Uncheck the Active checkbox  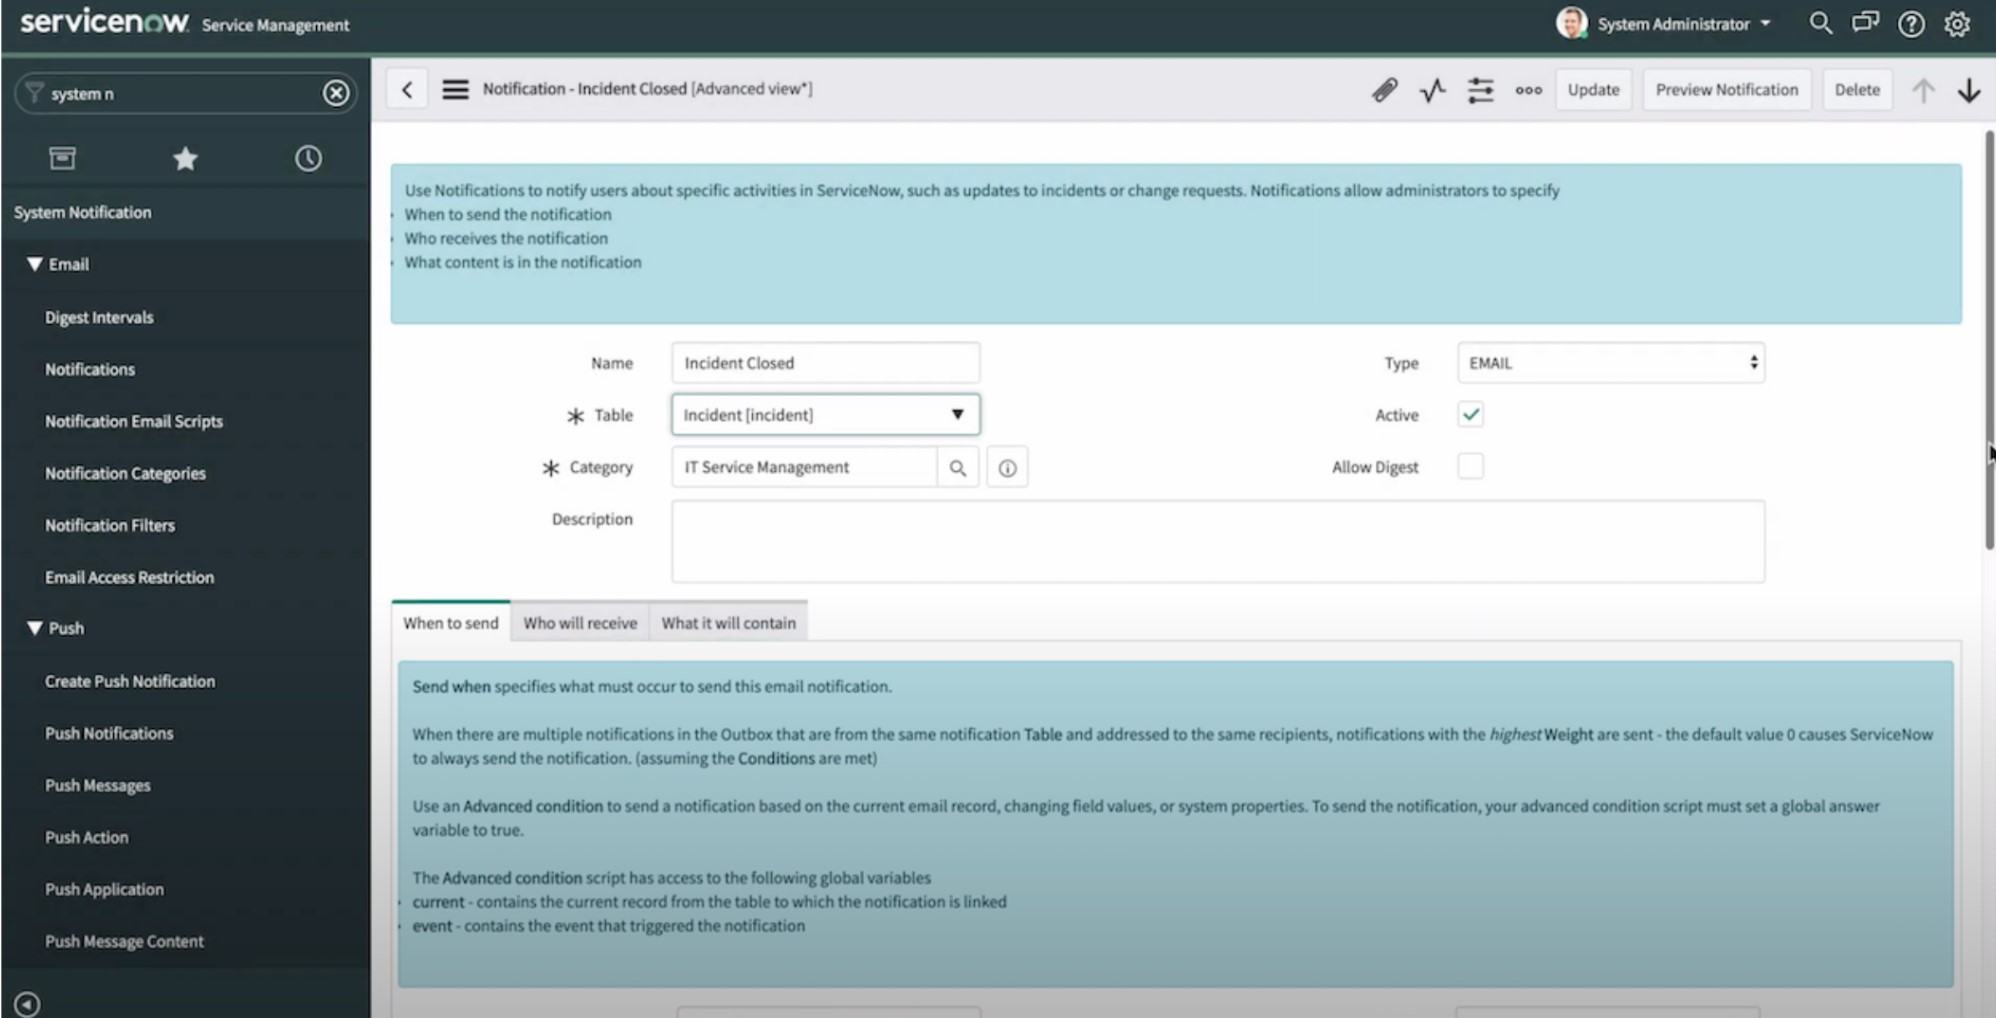coord(1470,414)
